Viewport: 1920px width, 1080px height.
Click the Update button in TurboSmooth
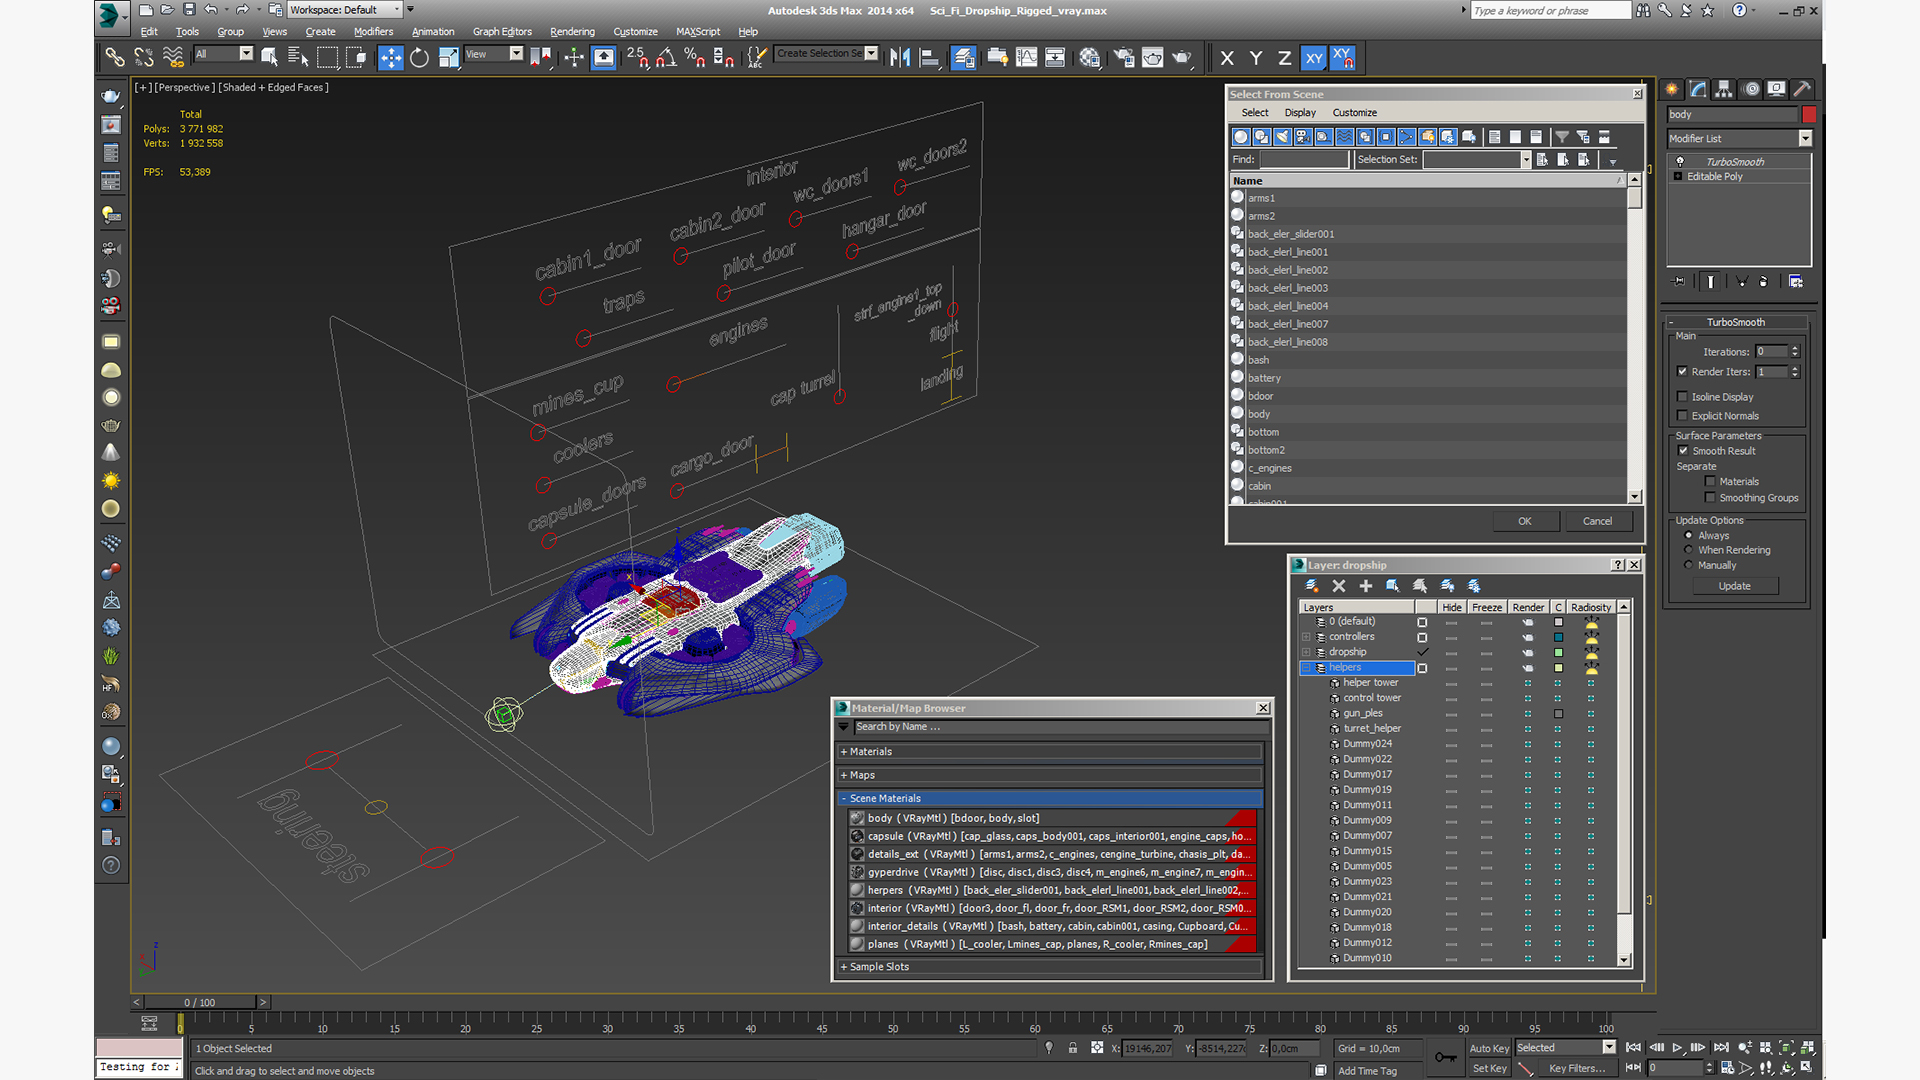pos(1735,586)
